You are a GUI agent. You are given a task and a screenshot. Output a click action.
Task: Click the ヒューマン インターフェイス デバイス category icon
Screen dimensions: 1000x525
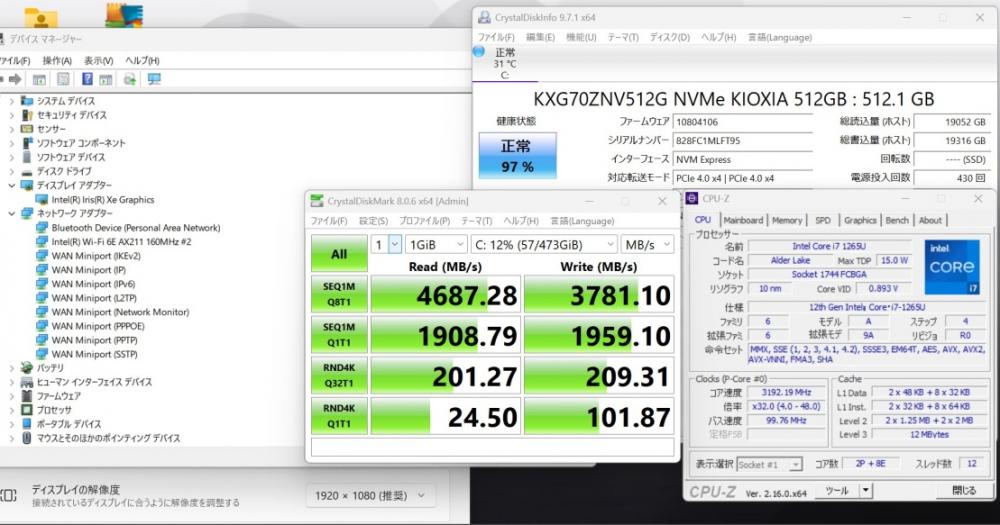click(27, 382)
